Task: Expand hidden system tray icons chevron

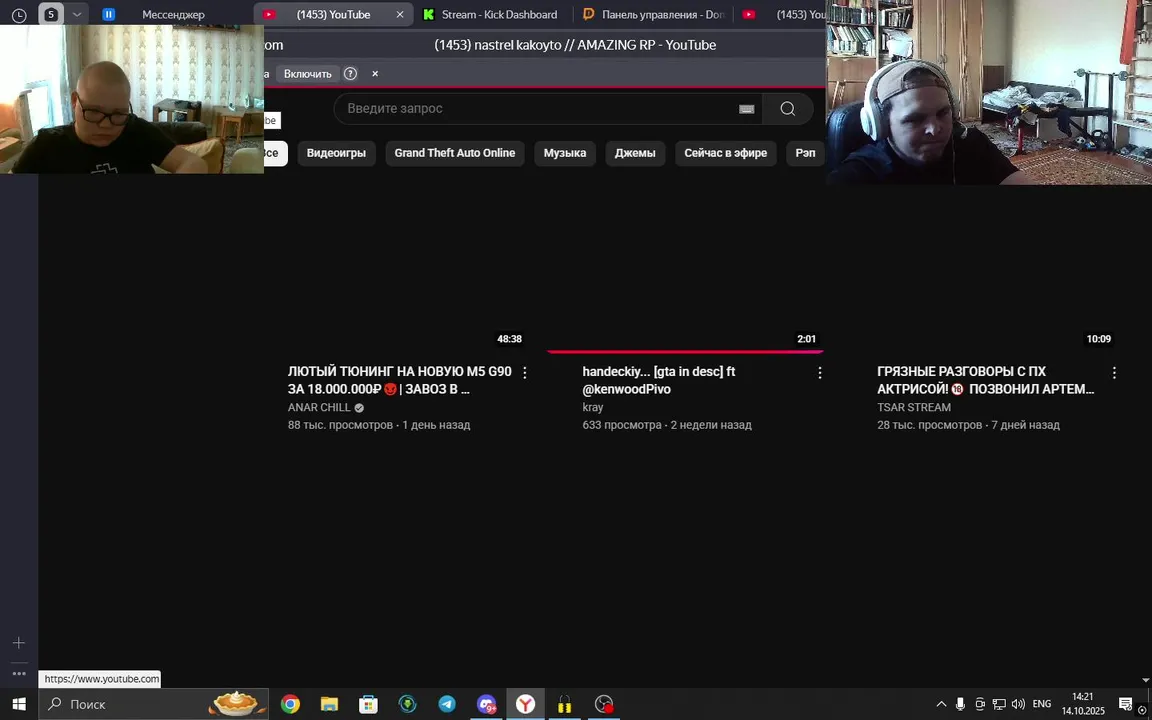Action: pyautogui.click(x=941, y=705)
